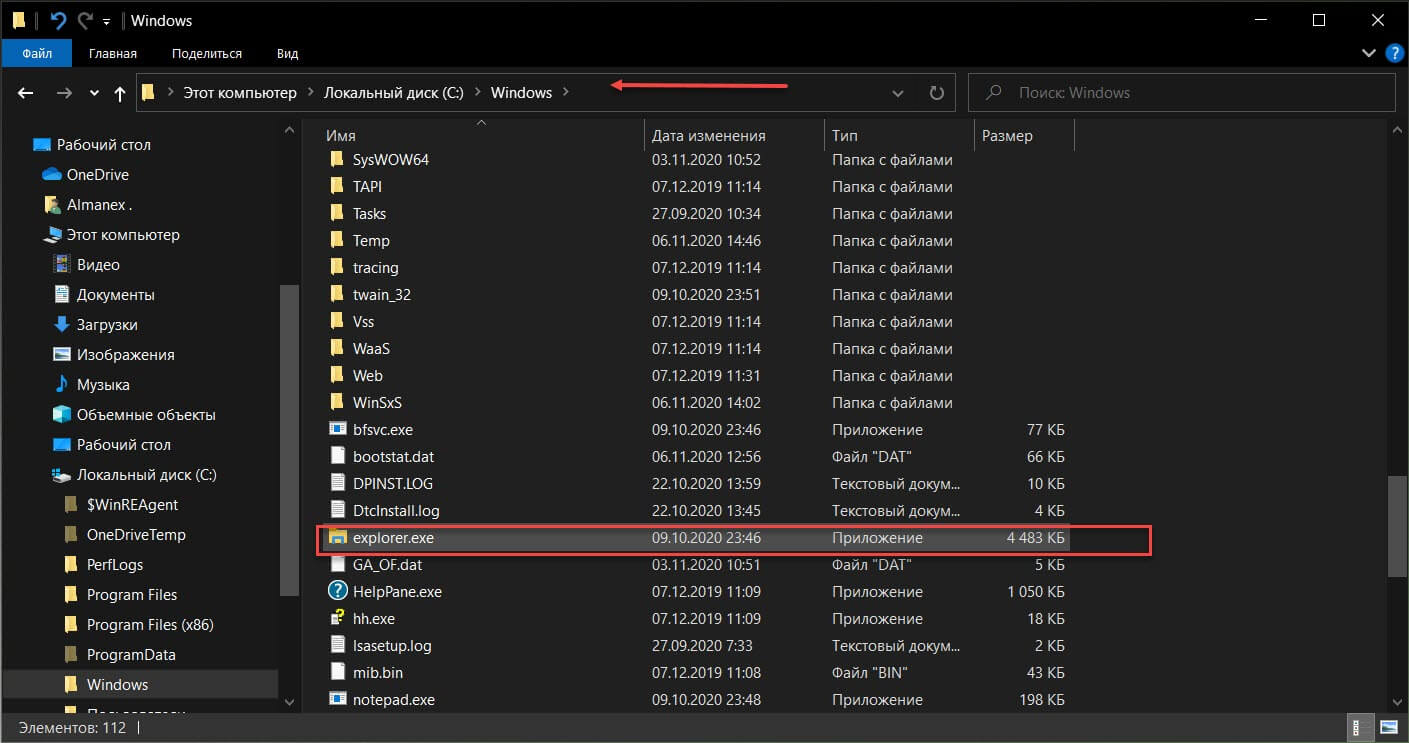
Task: Go forward with the right arrow
Action: click(64, 92)
